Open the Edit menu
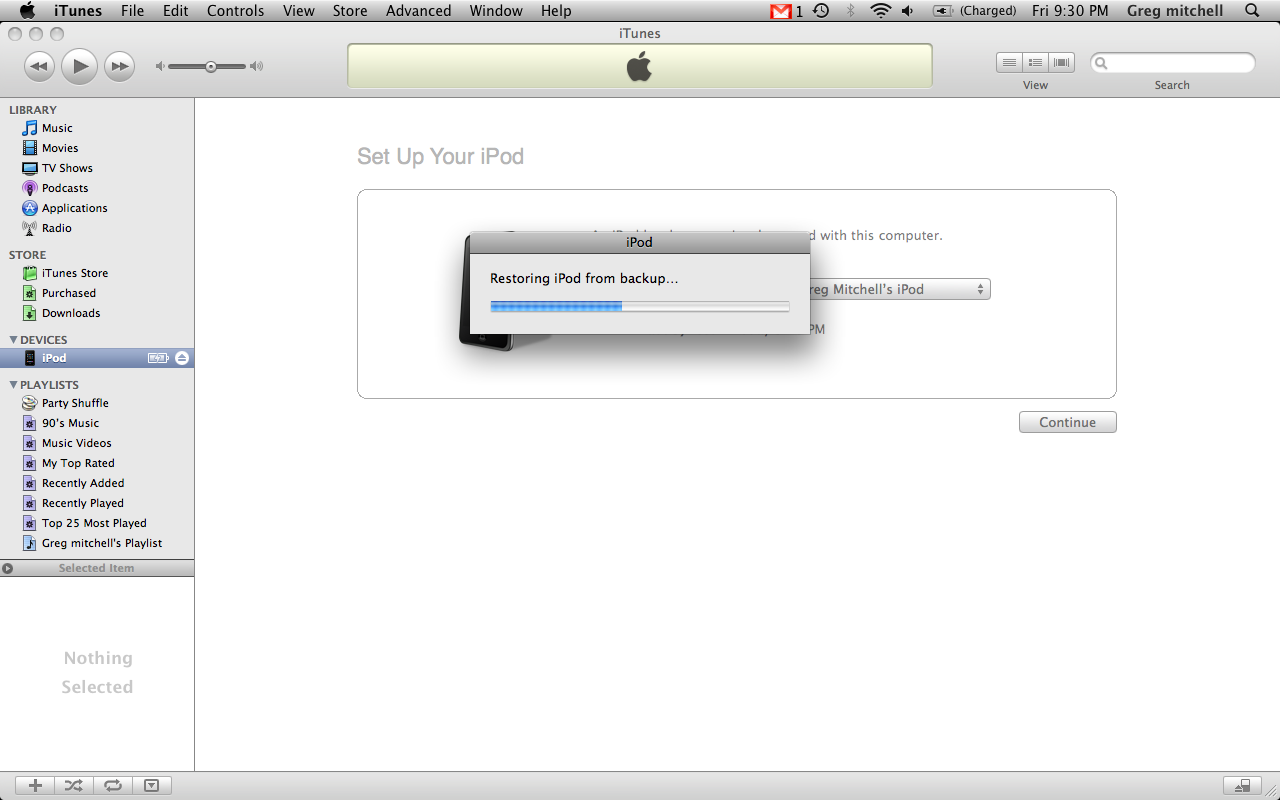The height and width of the screenshot is (800, 1280). (175, 11)
